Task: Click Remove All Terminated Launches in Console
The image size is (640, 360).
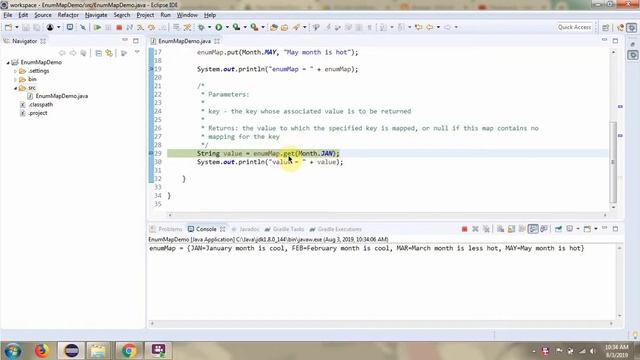Action: pyautogui.click(x=486, y=229)
